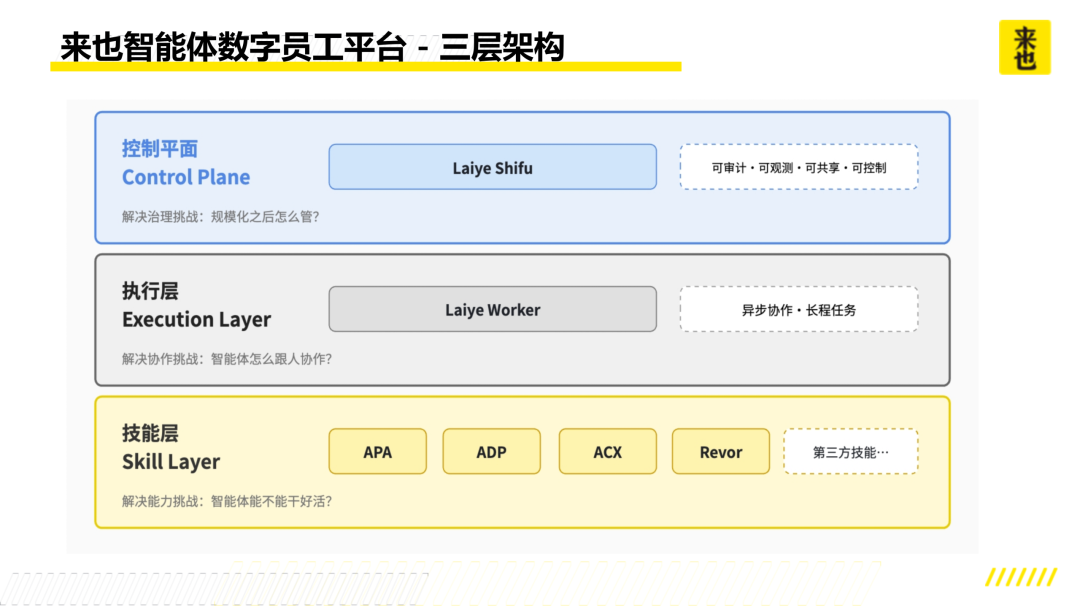This screenshot has width=1080, height=608.
Task: Click the 解决协作挑战 caption text
Action: [x=227, y=359]
